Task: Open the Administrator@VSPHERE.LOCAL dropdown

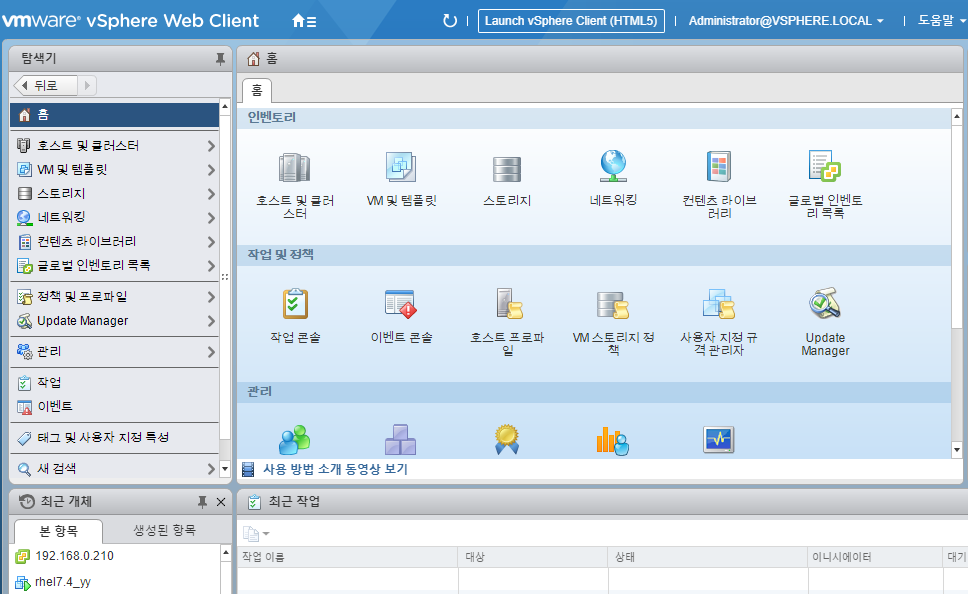Action: [786, 21]
